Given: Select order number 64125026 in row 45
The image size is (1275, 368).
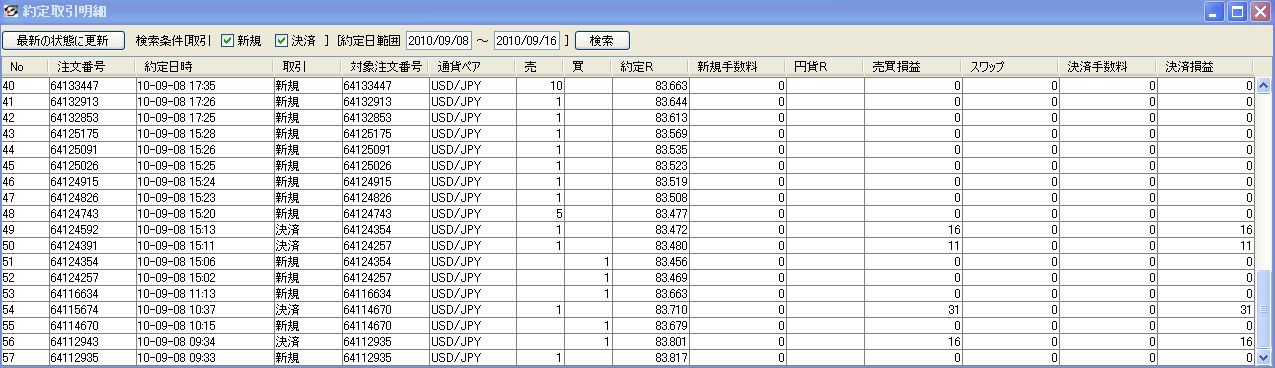Looking at the screenshot, I should pos(74,166).
